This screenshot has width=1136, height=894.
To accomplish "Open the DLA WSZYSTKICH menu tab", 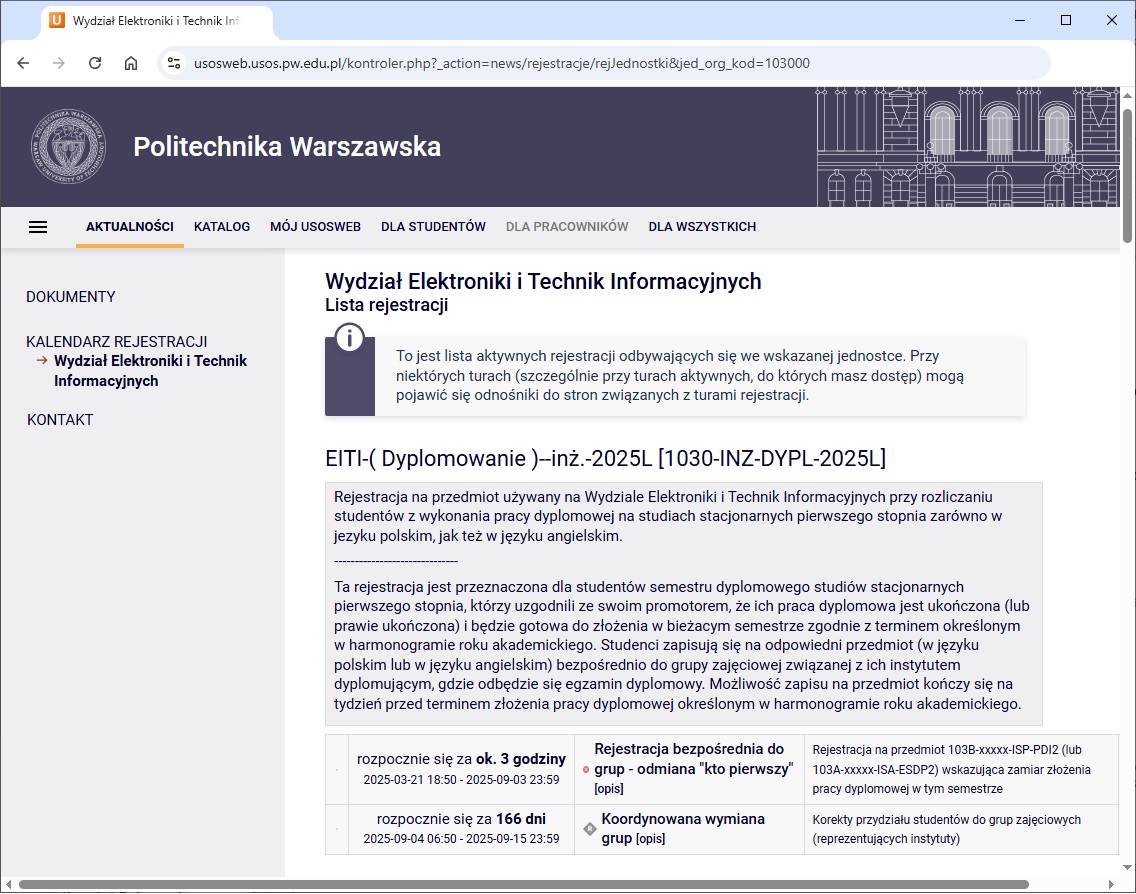I will pos(702,227).
